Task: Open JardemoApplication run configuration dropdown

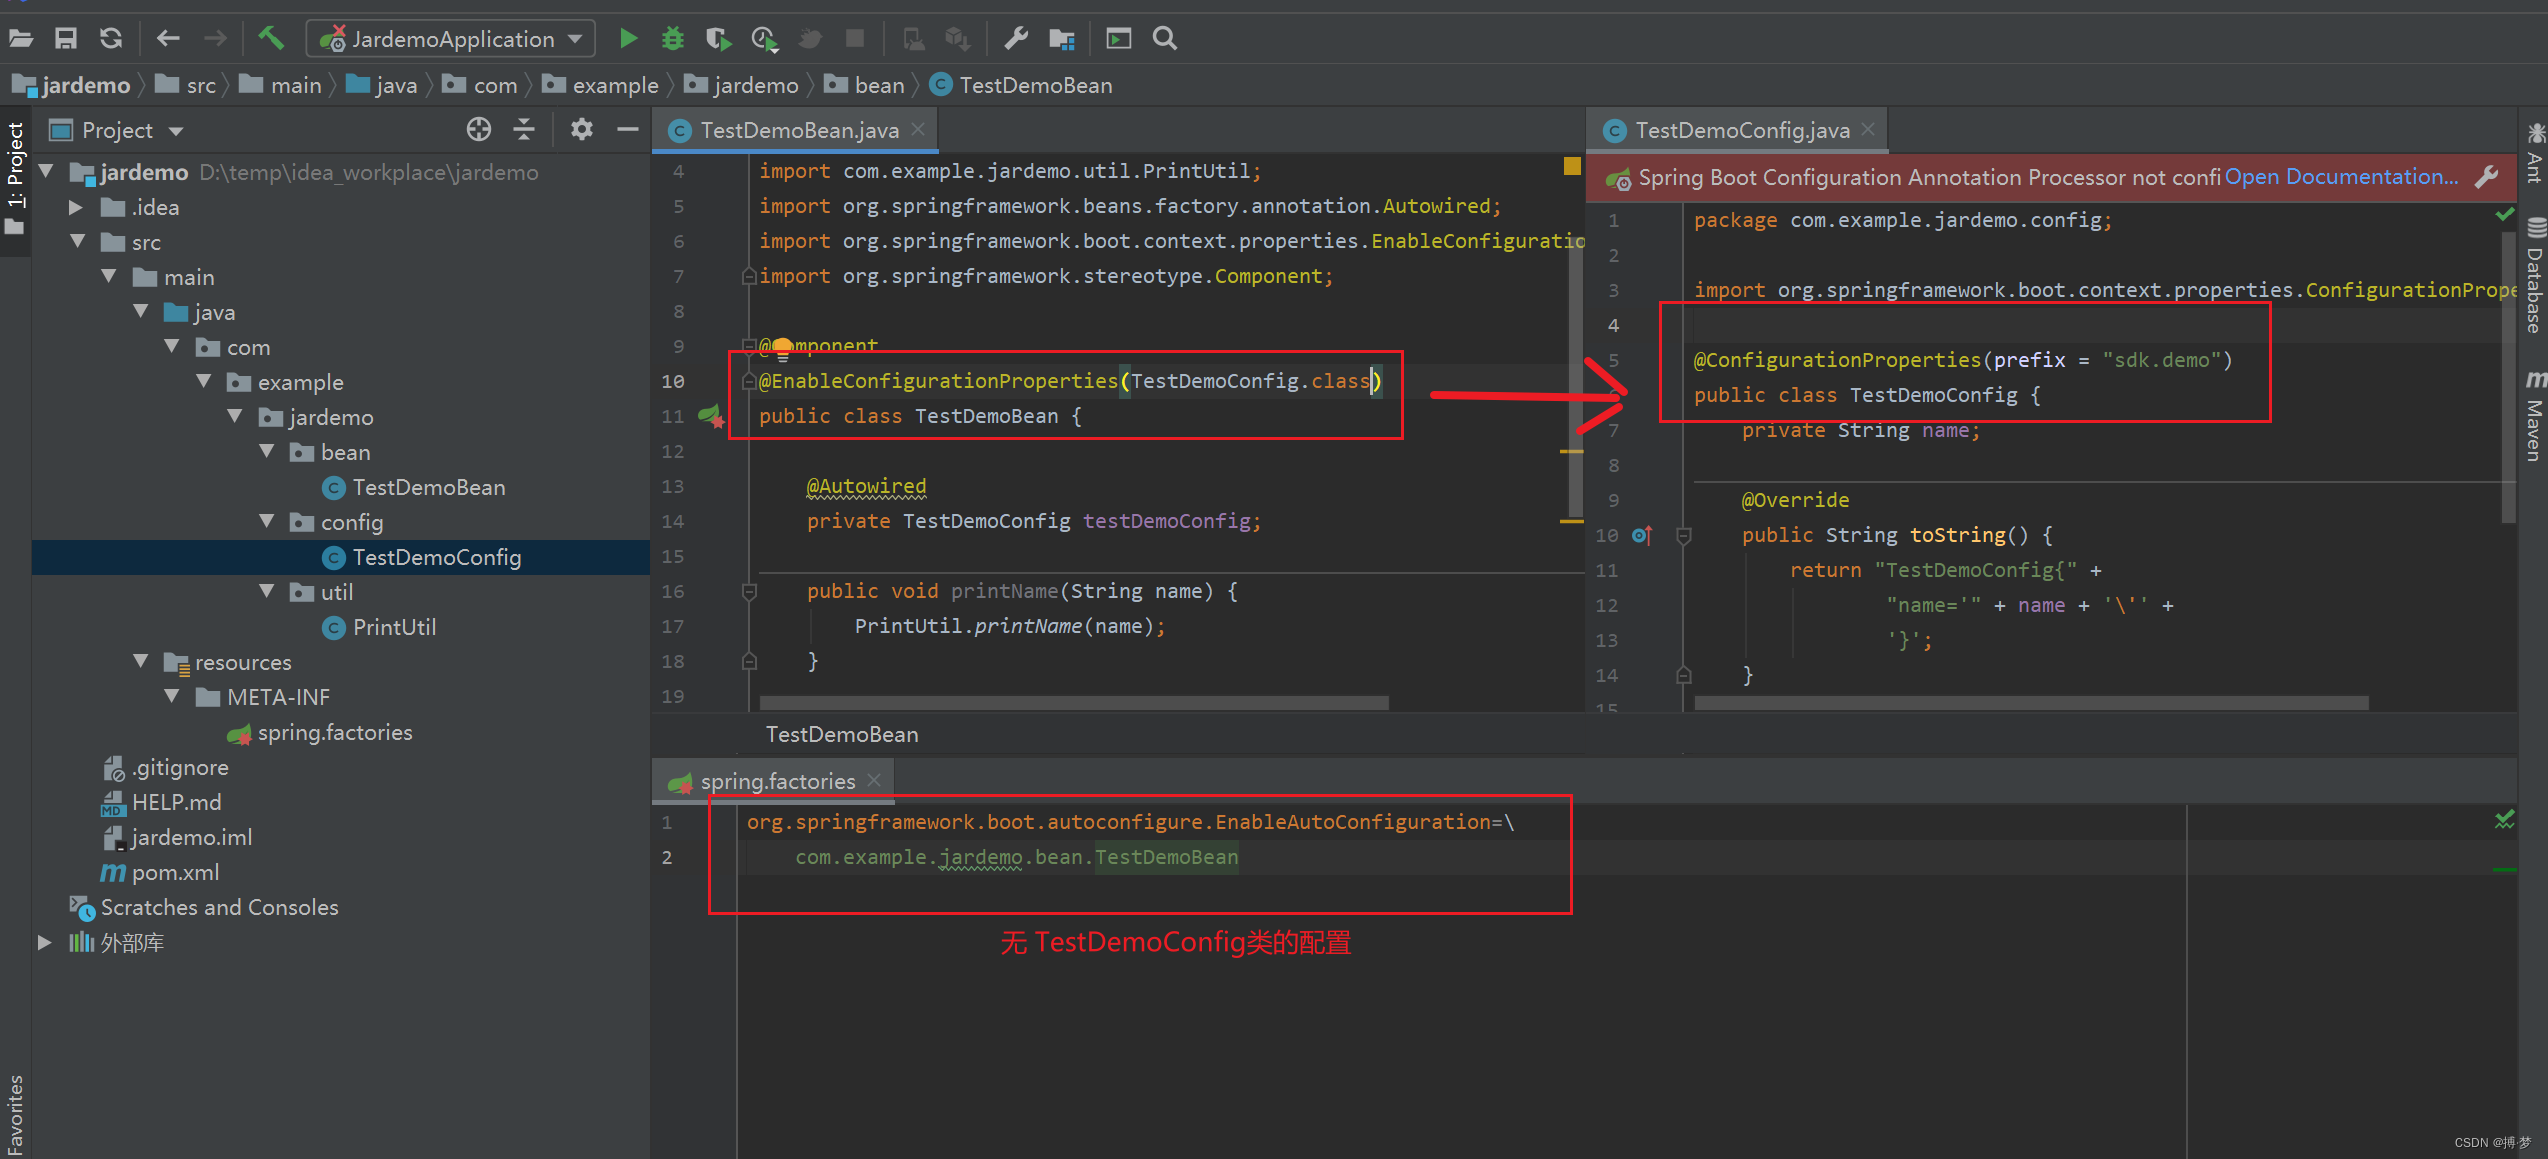Action: tap(452, 39)
